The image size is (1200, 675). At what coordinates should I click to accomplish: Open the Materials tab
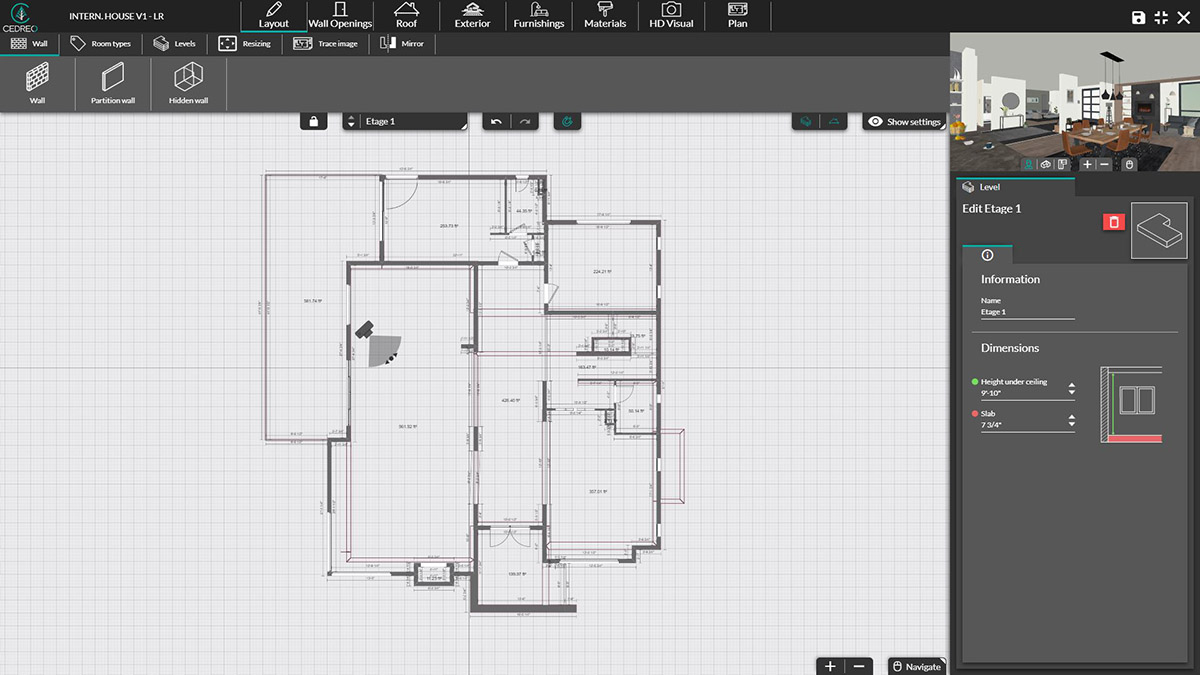click(604, 16)
